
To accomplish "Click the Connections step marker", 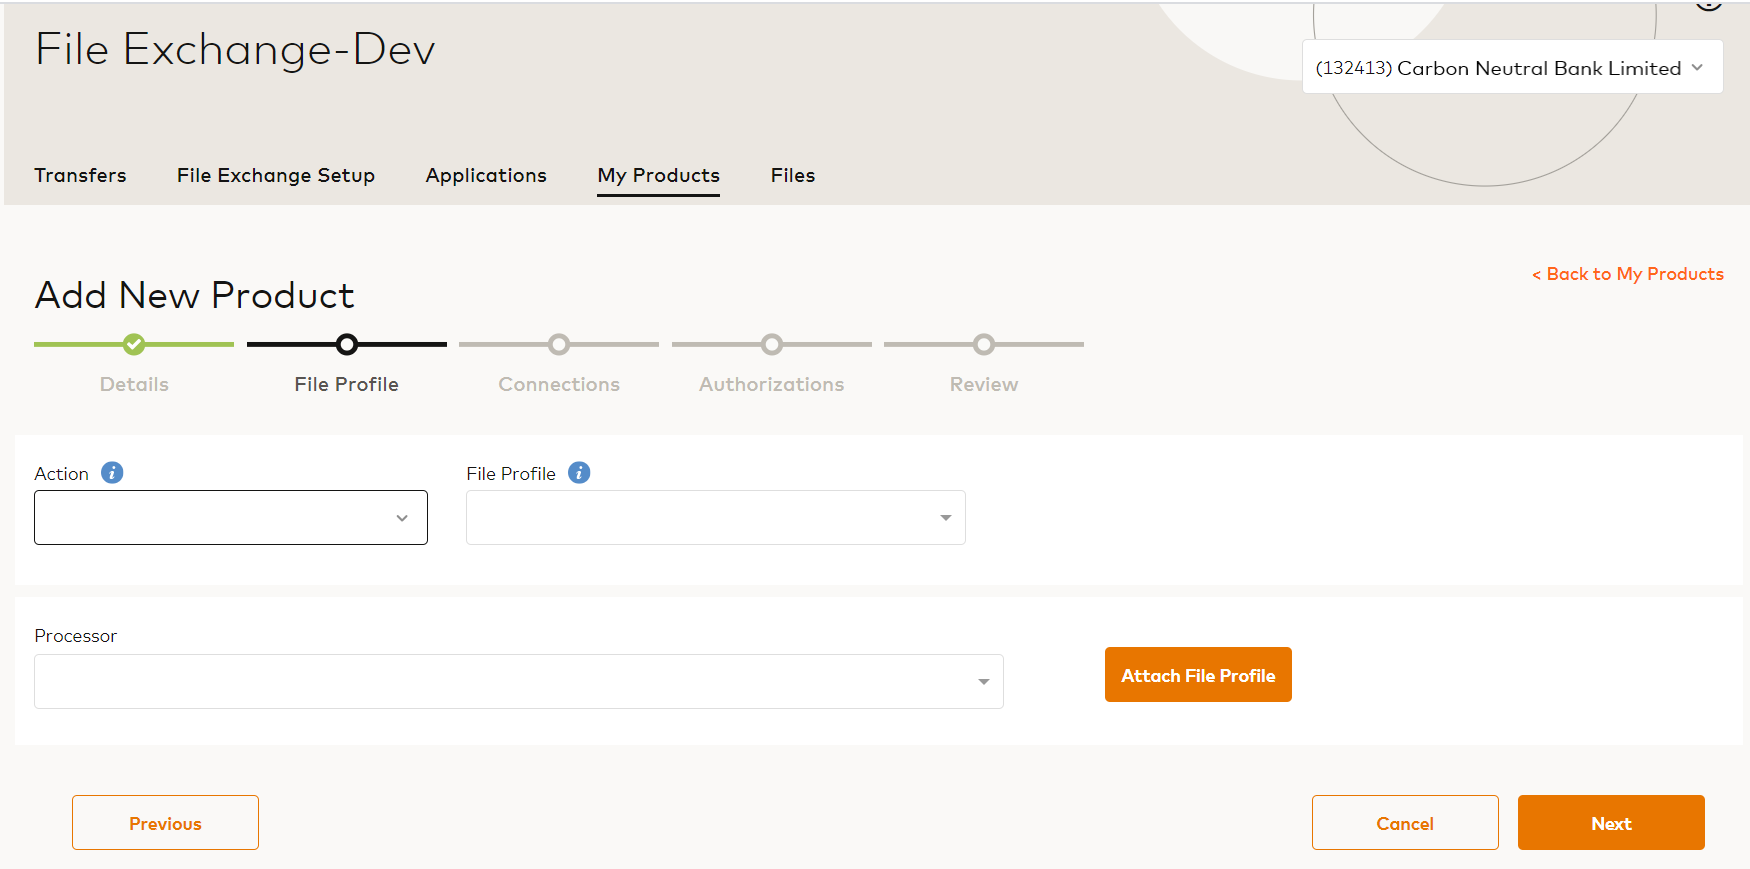I will point(559,344).
